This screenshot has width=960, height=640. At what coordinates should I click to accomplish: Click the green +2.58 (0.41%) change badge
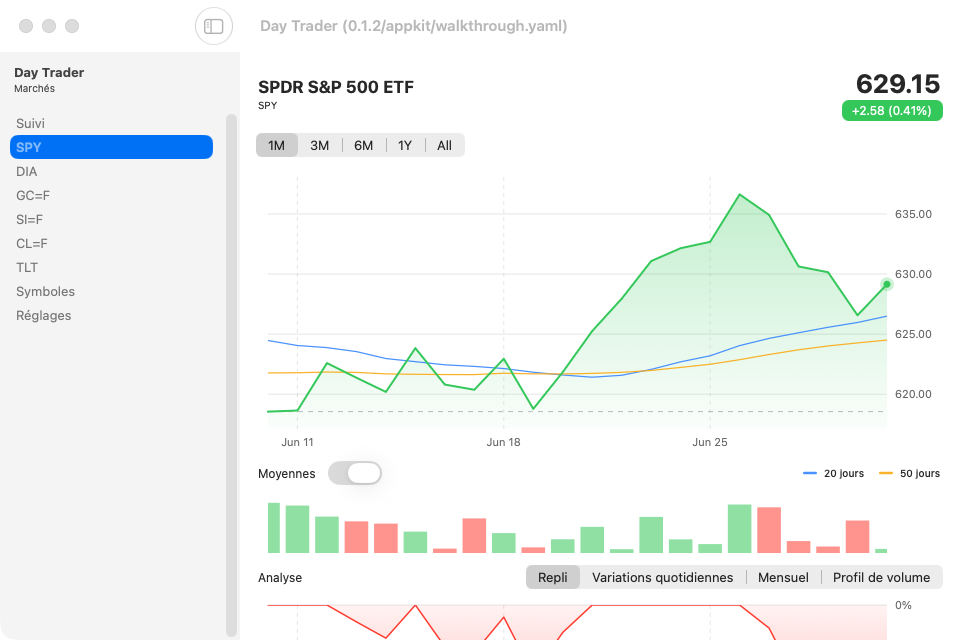point(892,111)
